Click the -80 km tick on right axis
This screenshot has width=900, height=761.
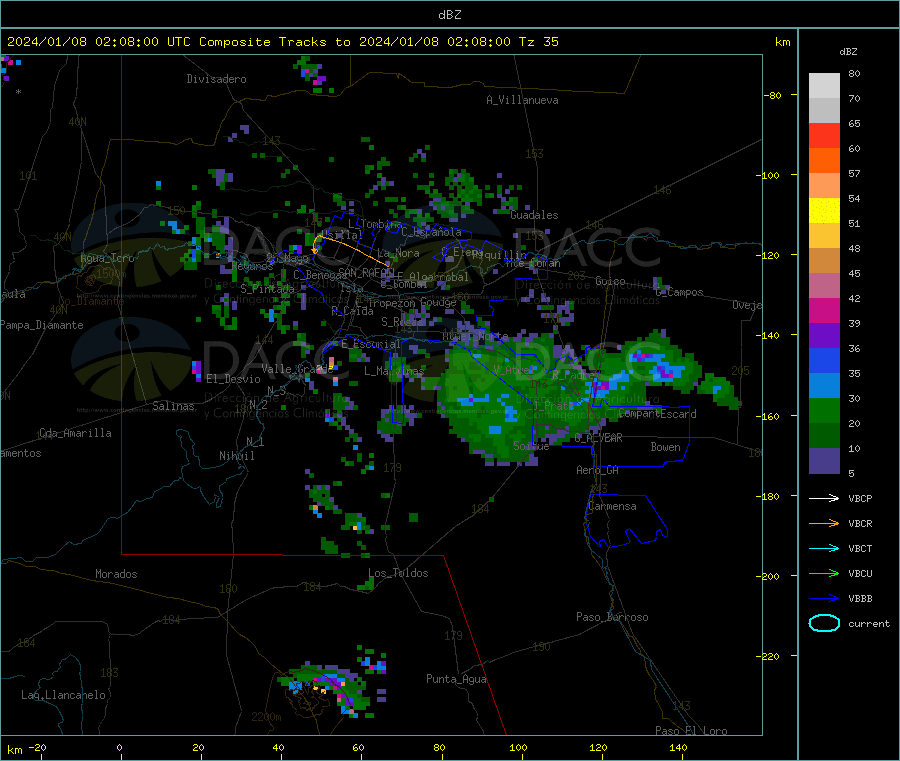pyautogui.click(x=772, y=95)
